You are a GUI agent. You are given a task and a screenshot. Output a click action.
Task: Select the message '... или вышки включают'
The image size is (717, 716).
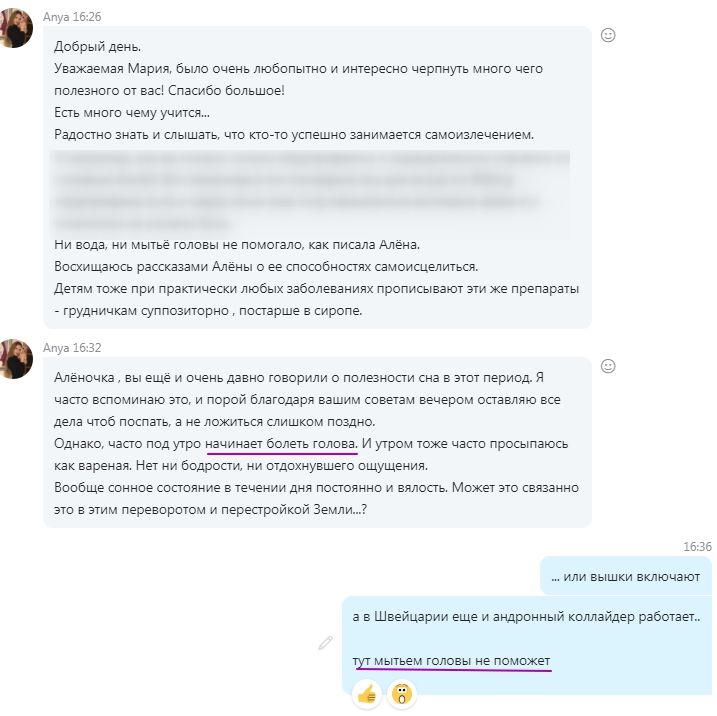click(x=626, y=576)
